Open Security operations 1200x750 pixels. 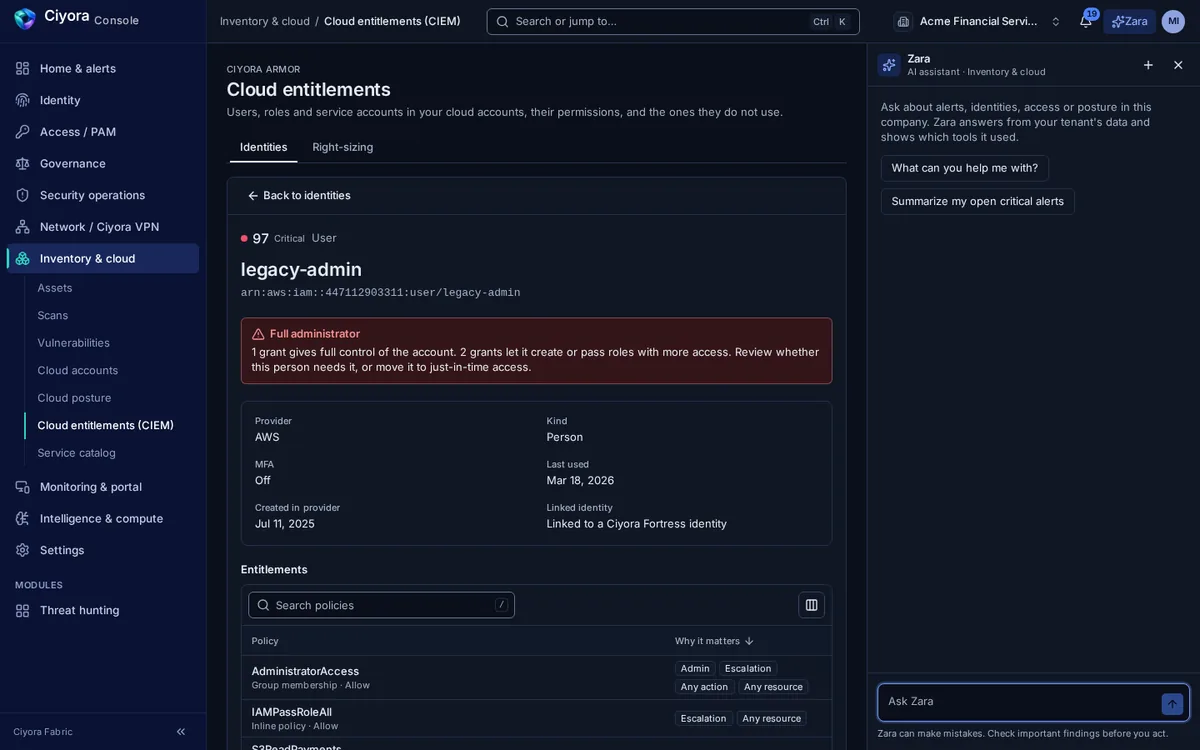point(103,195)
